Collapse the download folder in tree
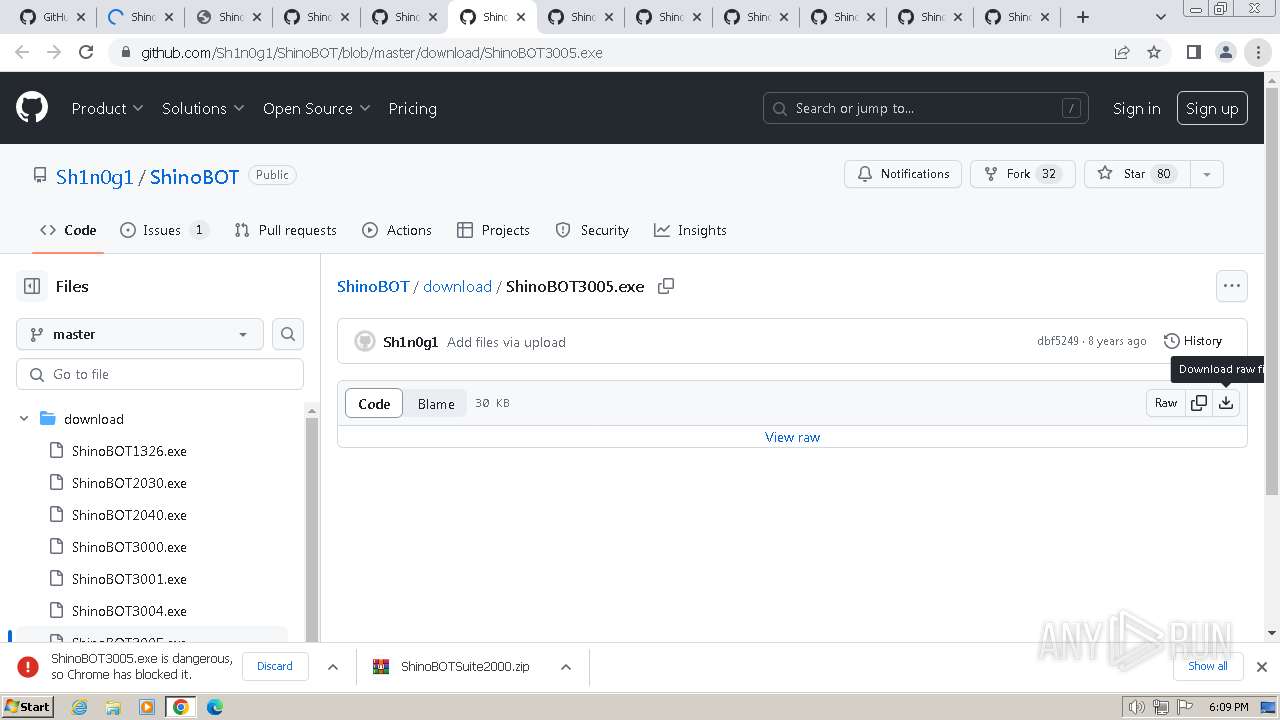 click(24, 419)
